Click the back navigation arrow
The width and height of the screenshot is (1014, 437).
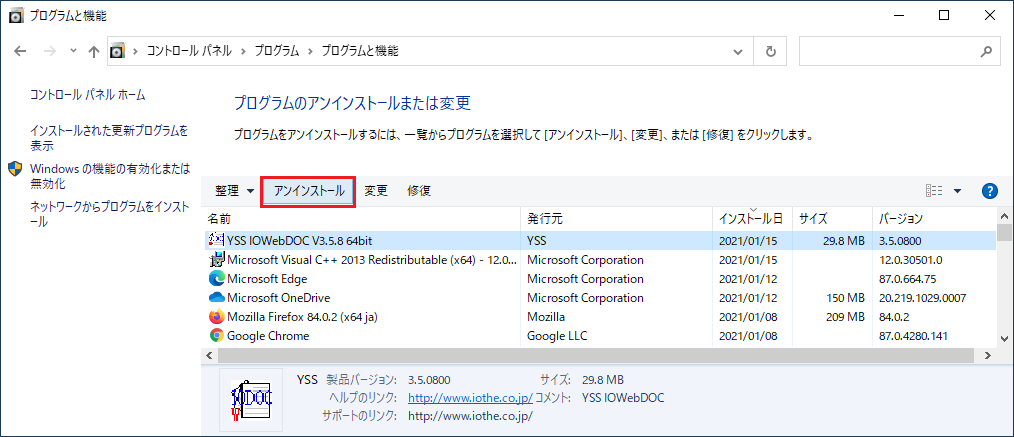(x=20, y=51)
